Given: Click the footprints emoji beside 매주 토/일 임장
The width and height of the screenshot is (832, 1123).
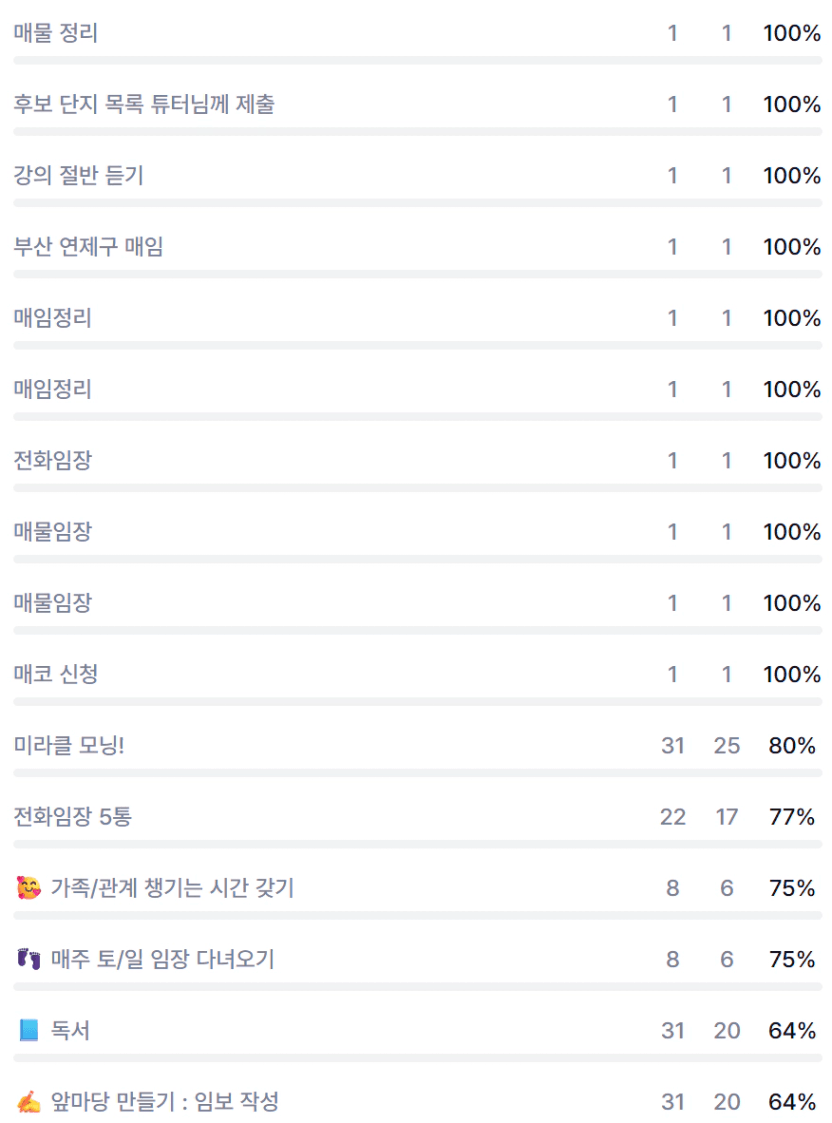Looking at the screenshot, I should pyautogui.click(x=29, y=959).
